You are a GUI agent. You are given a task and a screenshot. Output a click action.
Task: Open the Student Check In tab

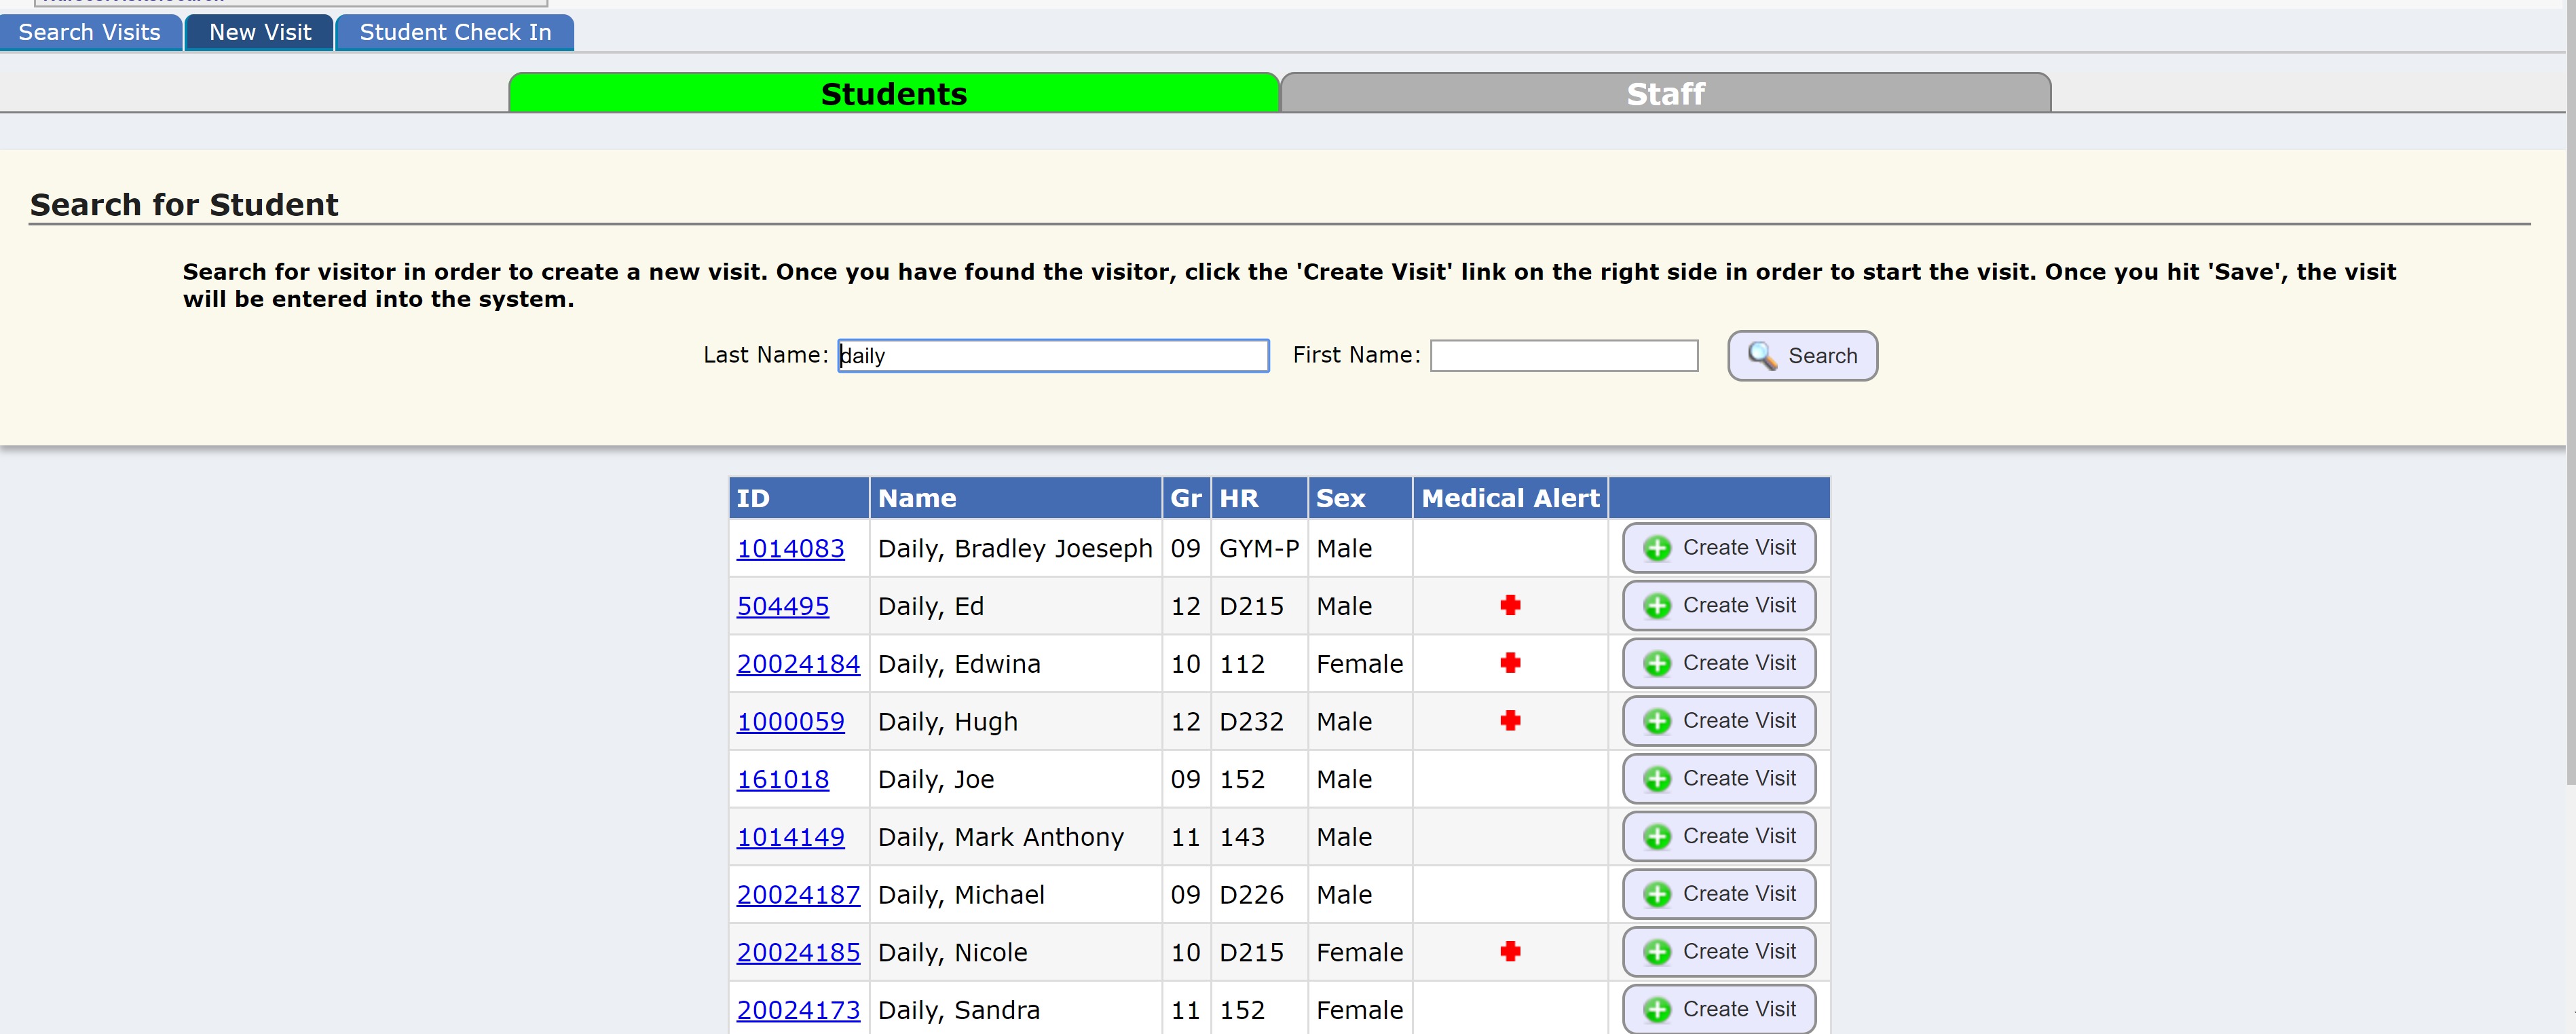pyautogui.click(x=455, y=32)
